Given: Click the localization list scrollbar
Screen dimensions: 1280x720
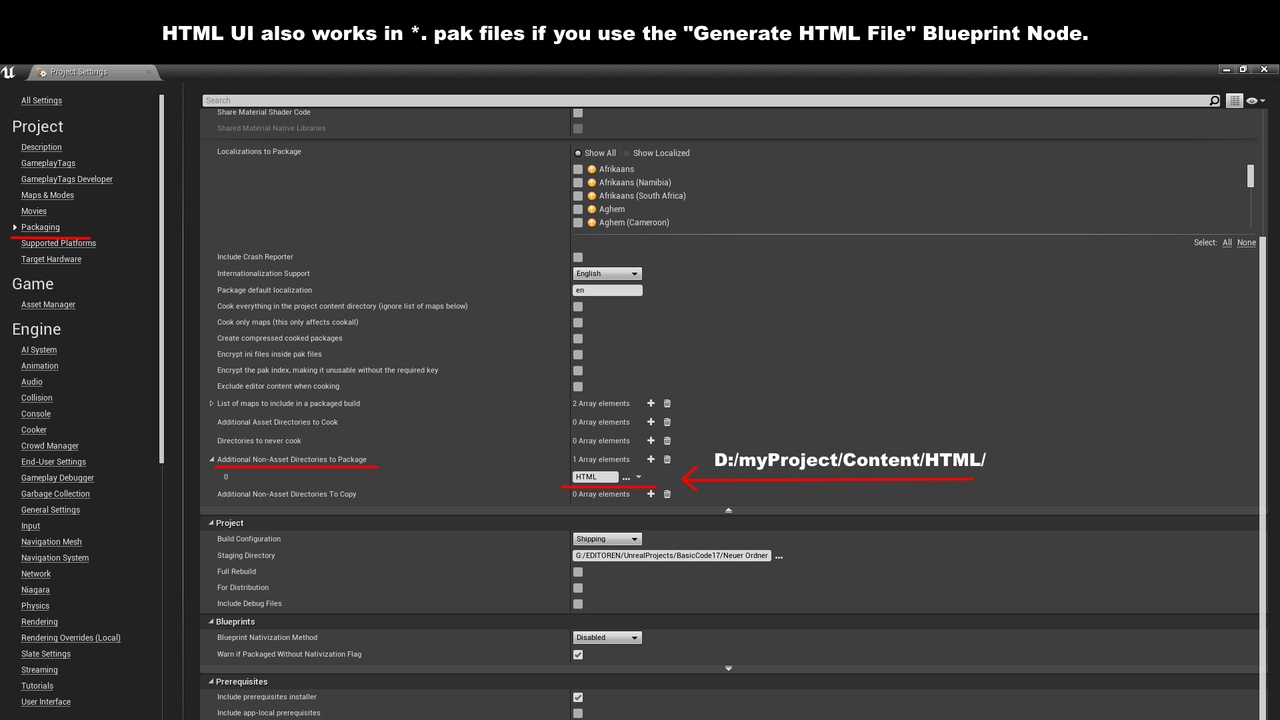Looking at the screenshot, I should [1250, 177].
